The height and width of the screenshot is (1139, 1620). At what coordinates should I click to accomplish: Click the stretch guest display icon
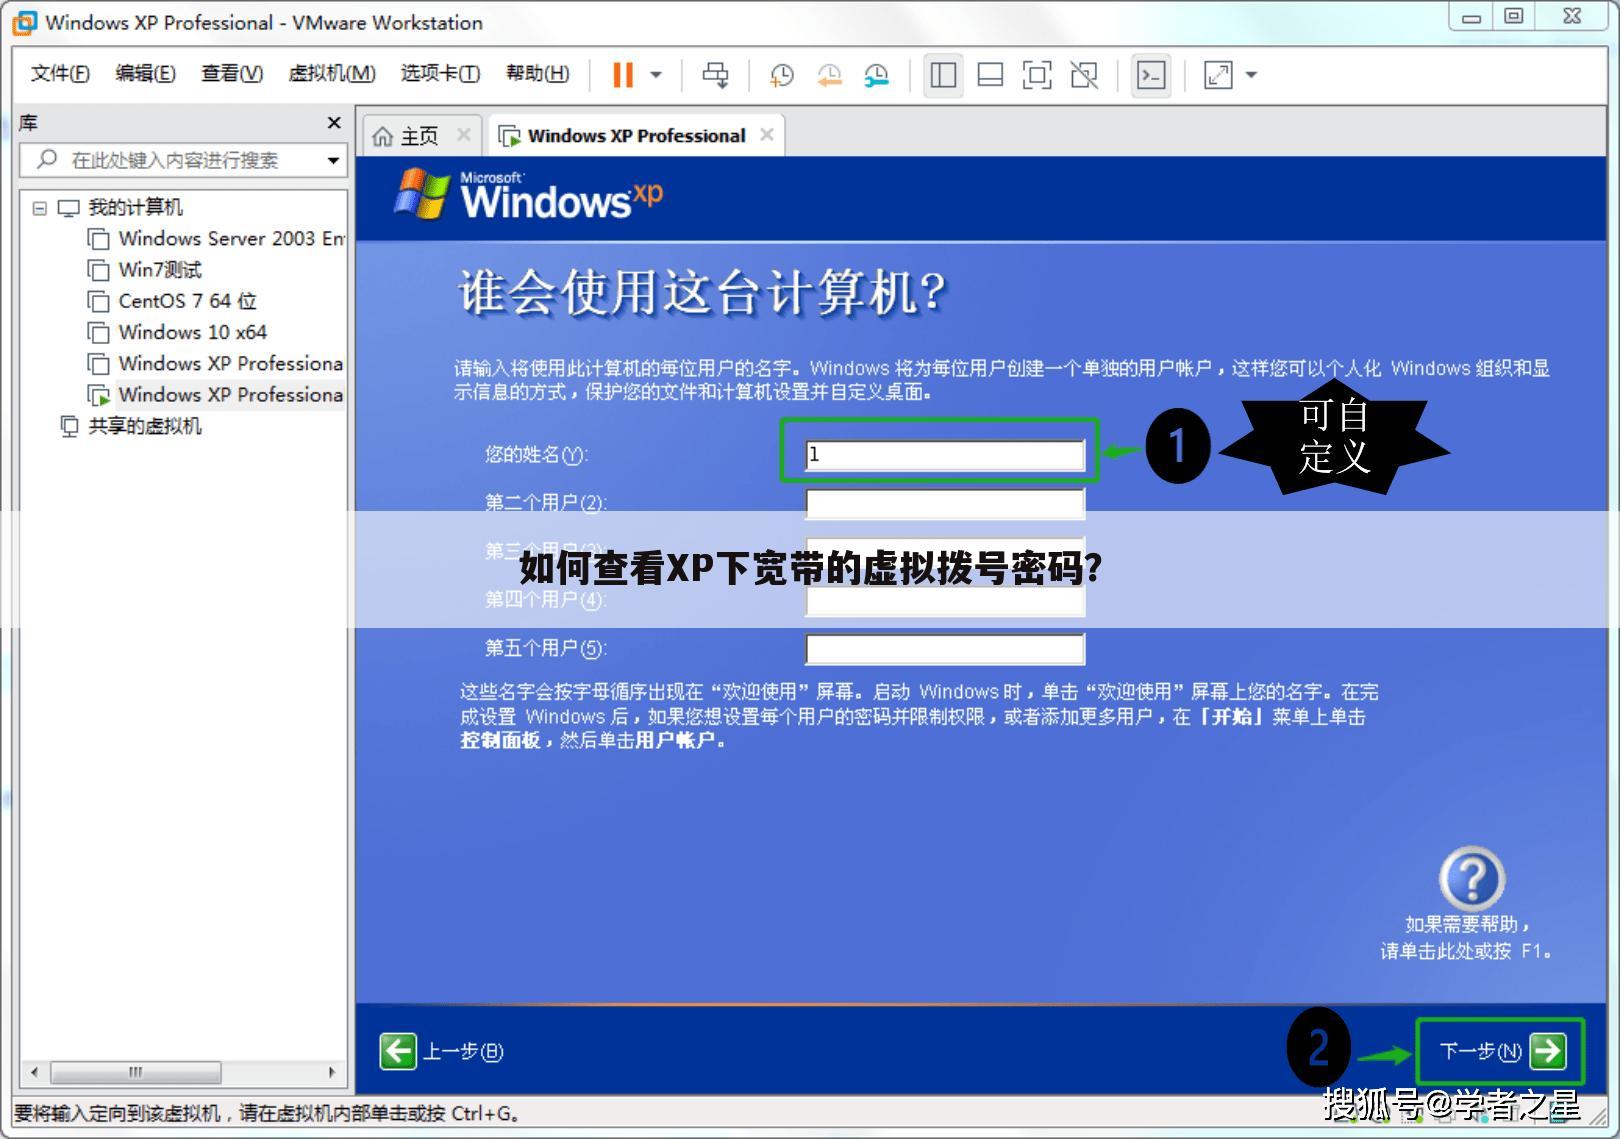1218,75
